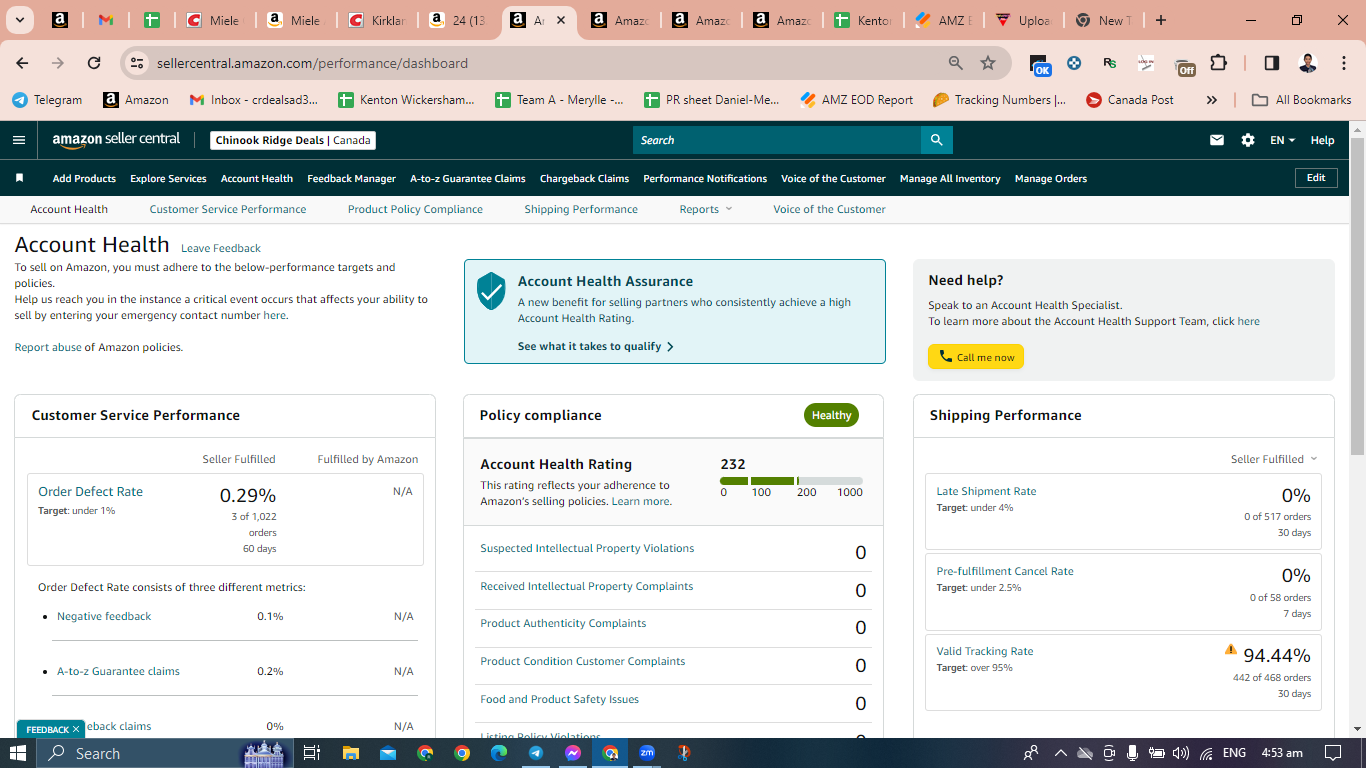Viewport: 1366px width, 768px height.
Task: Bookmark this page with the star icon
Action: tap(988, 63)
